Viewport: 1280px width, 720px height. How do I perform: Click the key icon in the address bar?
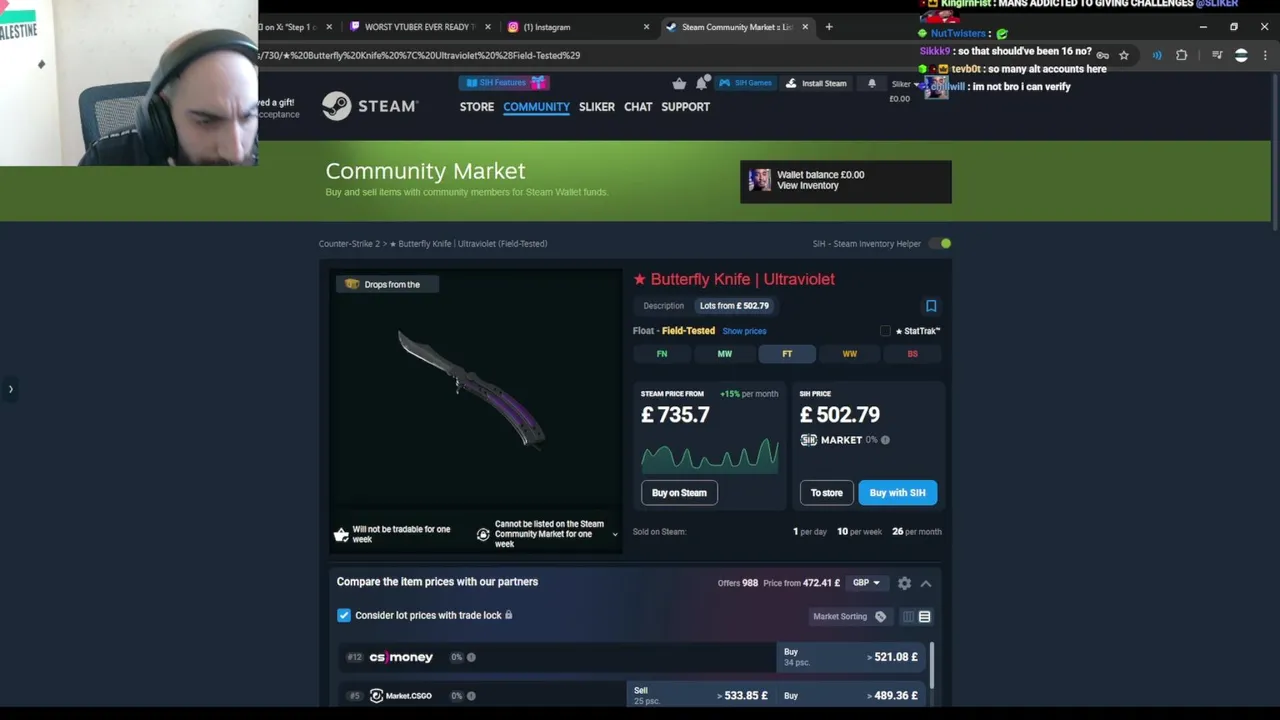1102,55
